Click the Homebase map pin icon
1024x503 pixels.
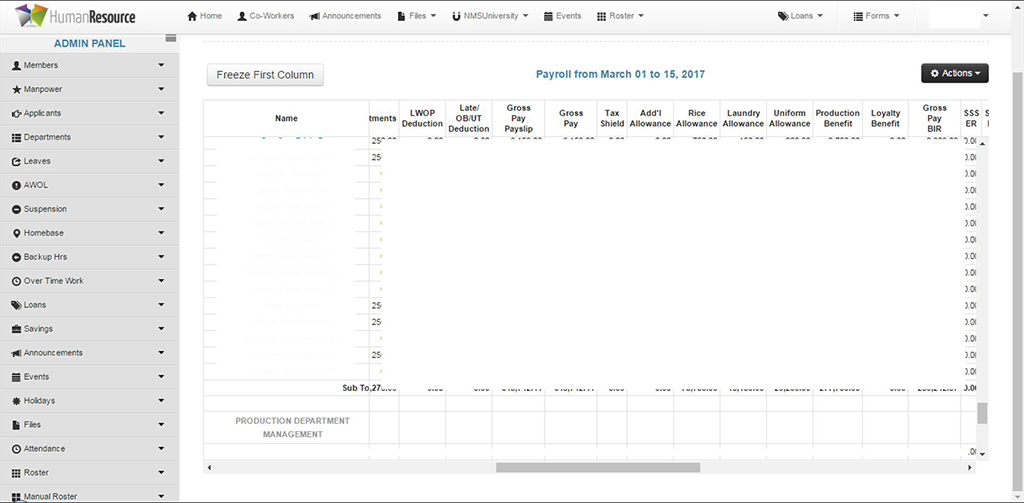click(x=17, y=233)
